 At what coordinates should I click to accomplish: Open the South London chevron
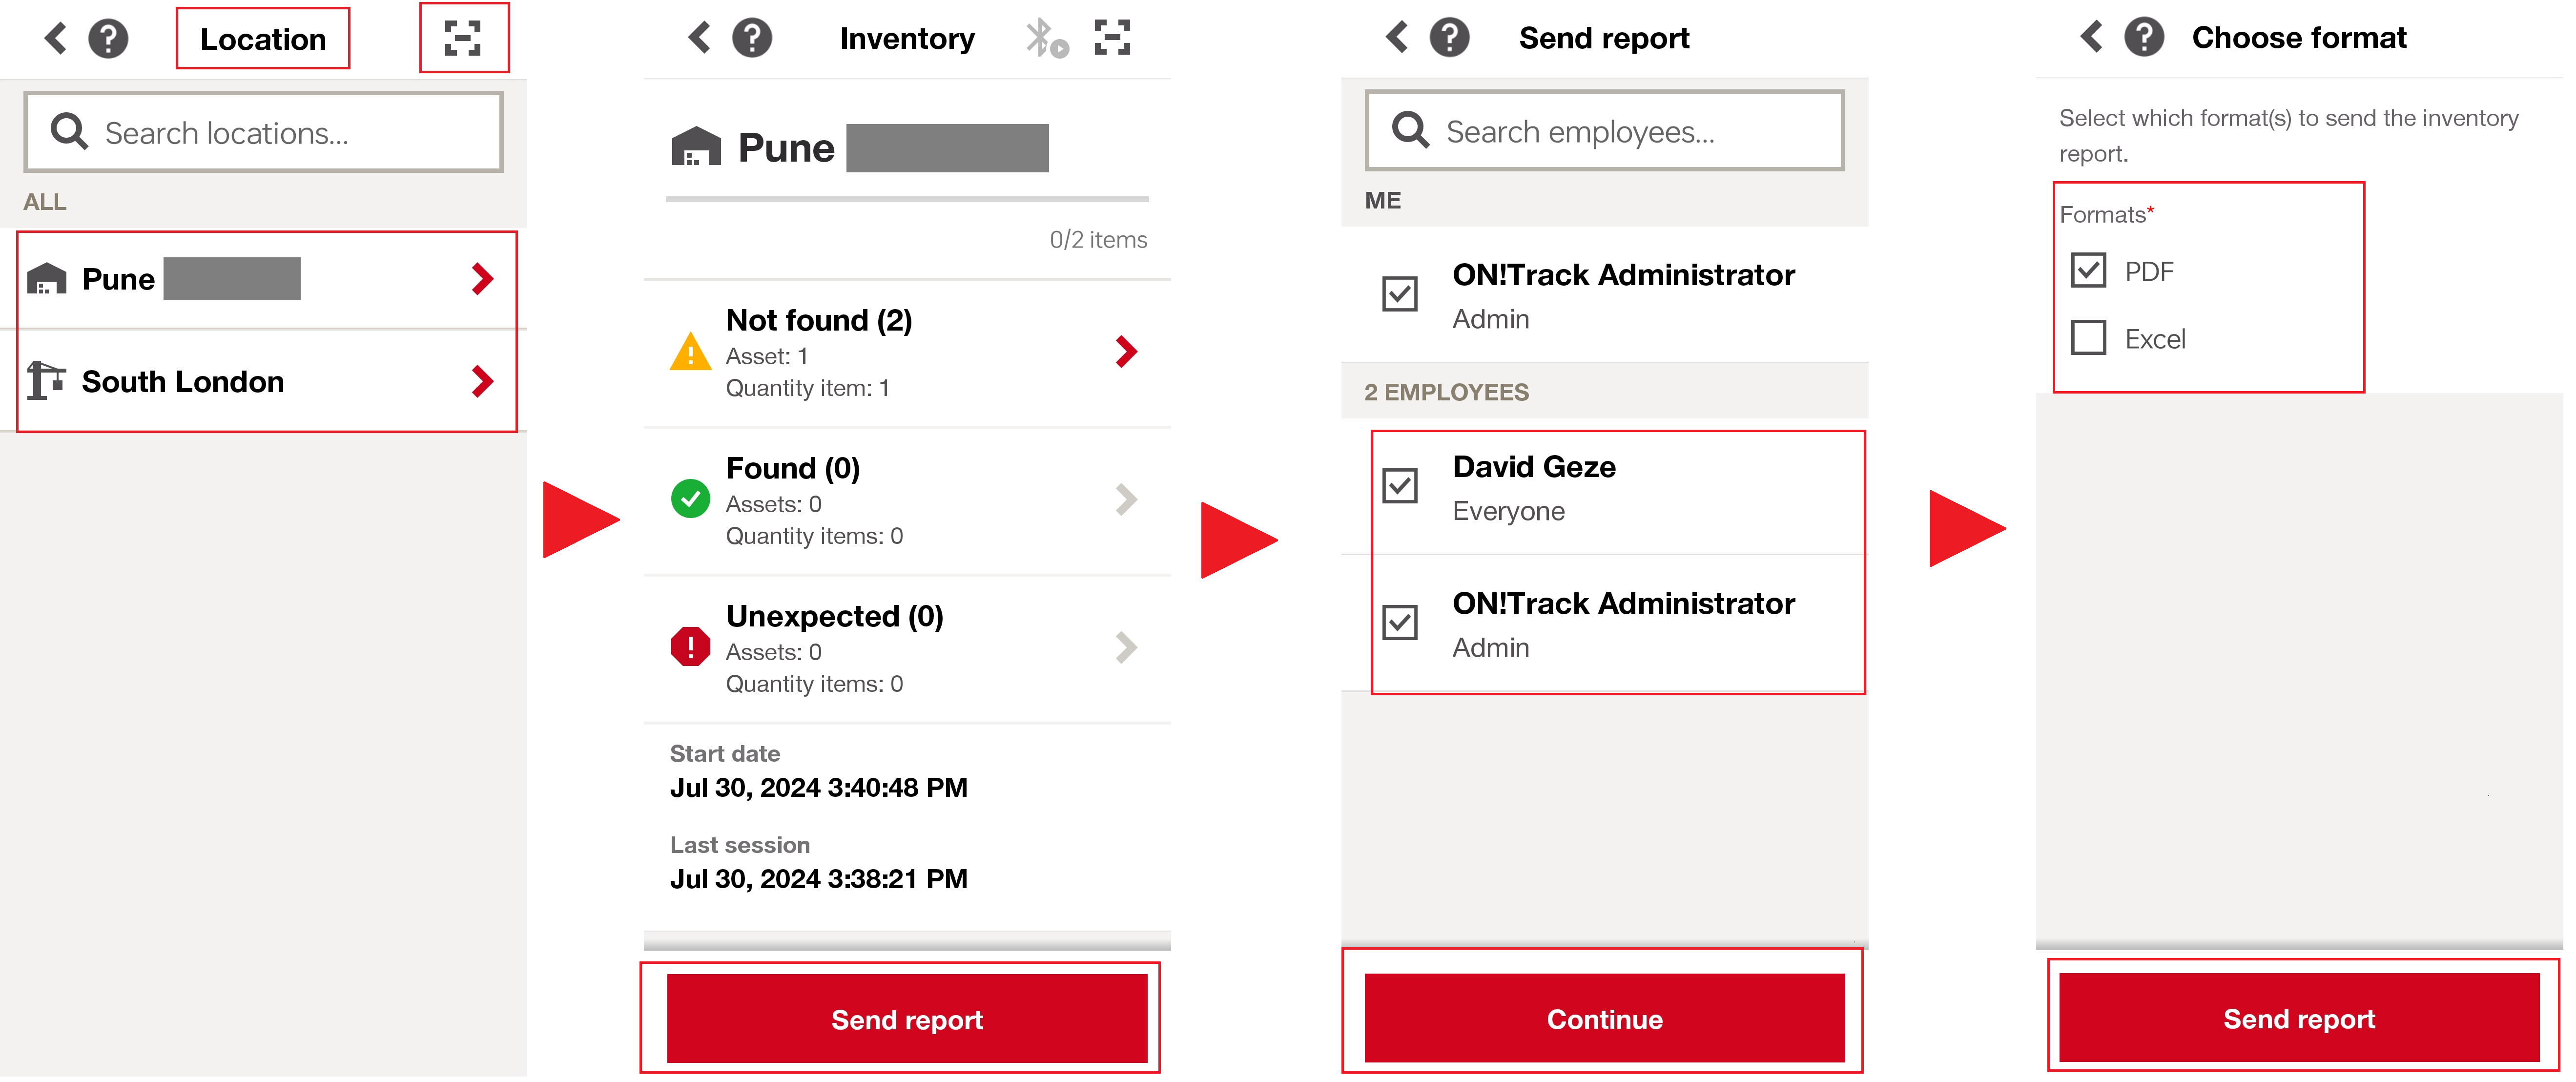click(483, 380)
